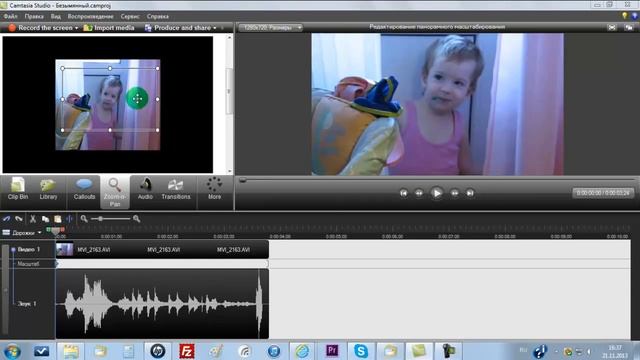This screenshot has height=360, width=640.
Task: Open Adobe Premiere from the taskbar
Action: (332, 351)
